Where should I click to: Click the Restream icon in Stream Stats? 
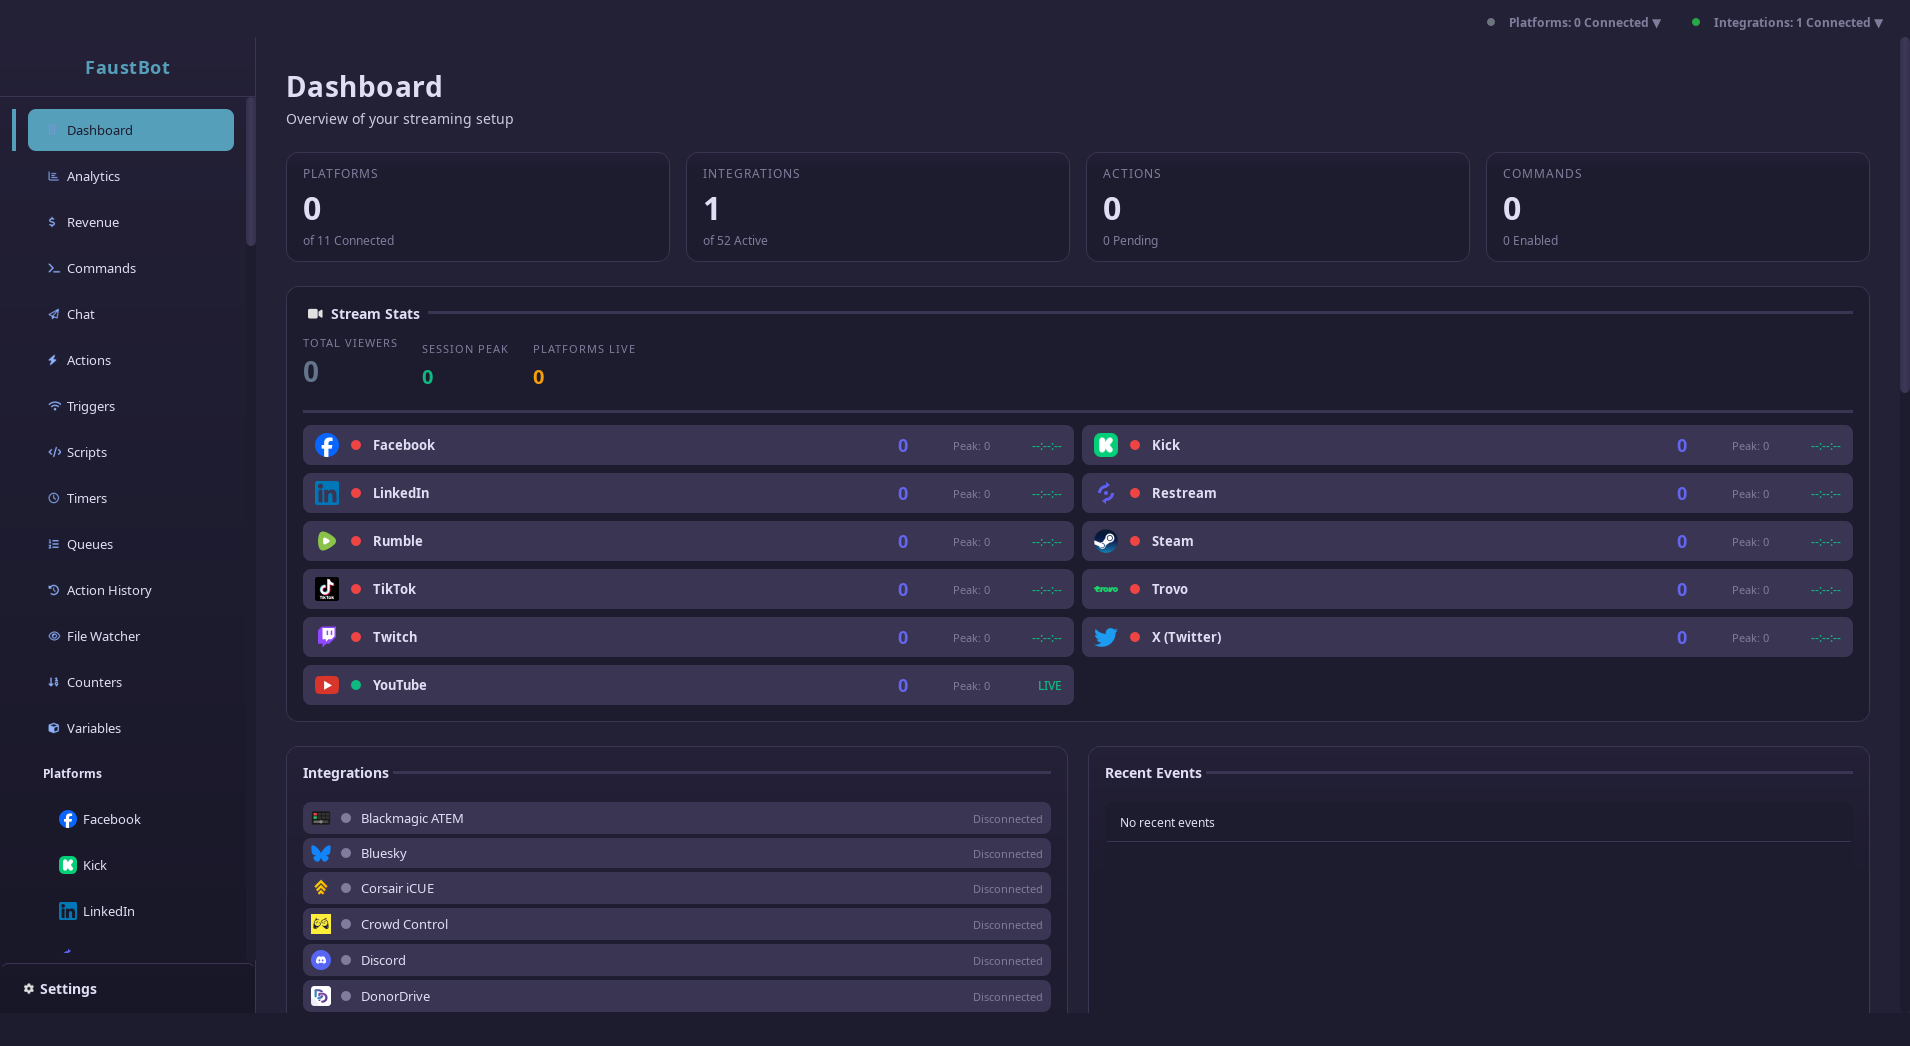click(x=1105, y=493)
